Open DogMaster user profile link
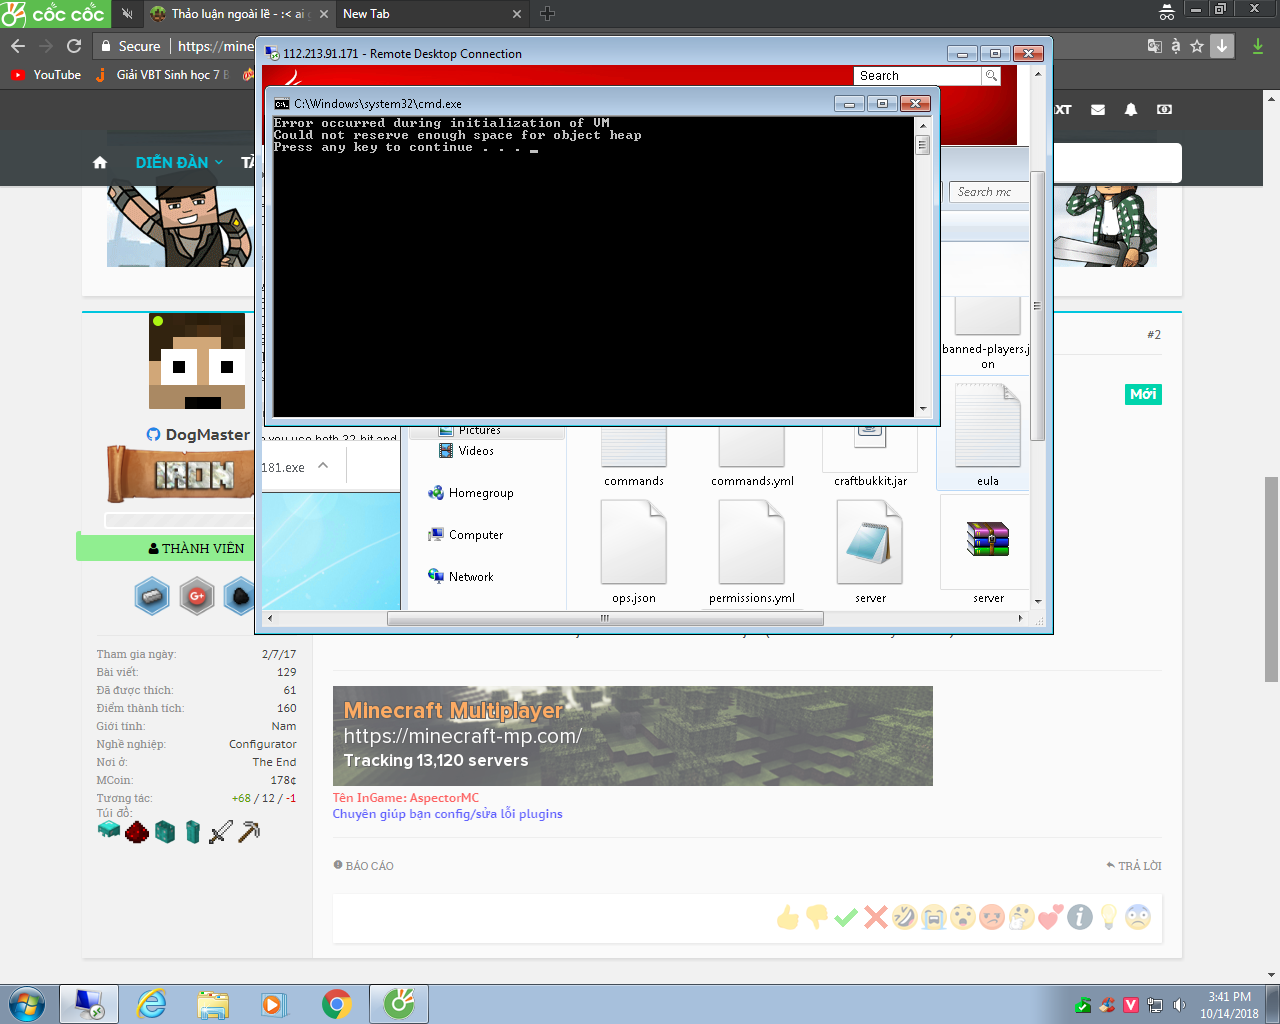The height and width of the screenshot is (1024, 1280). 208,435
